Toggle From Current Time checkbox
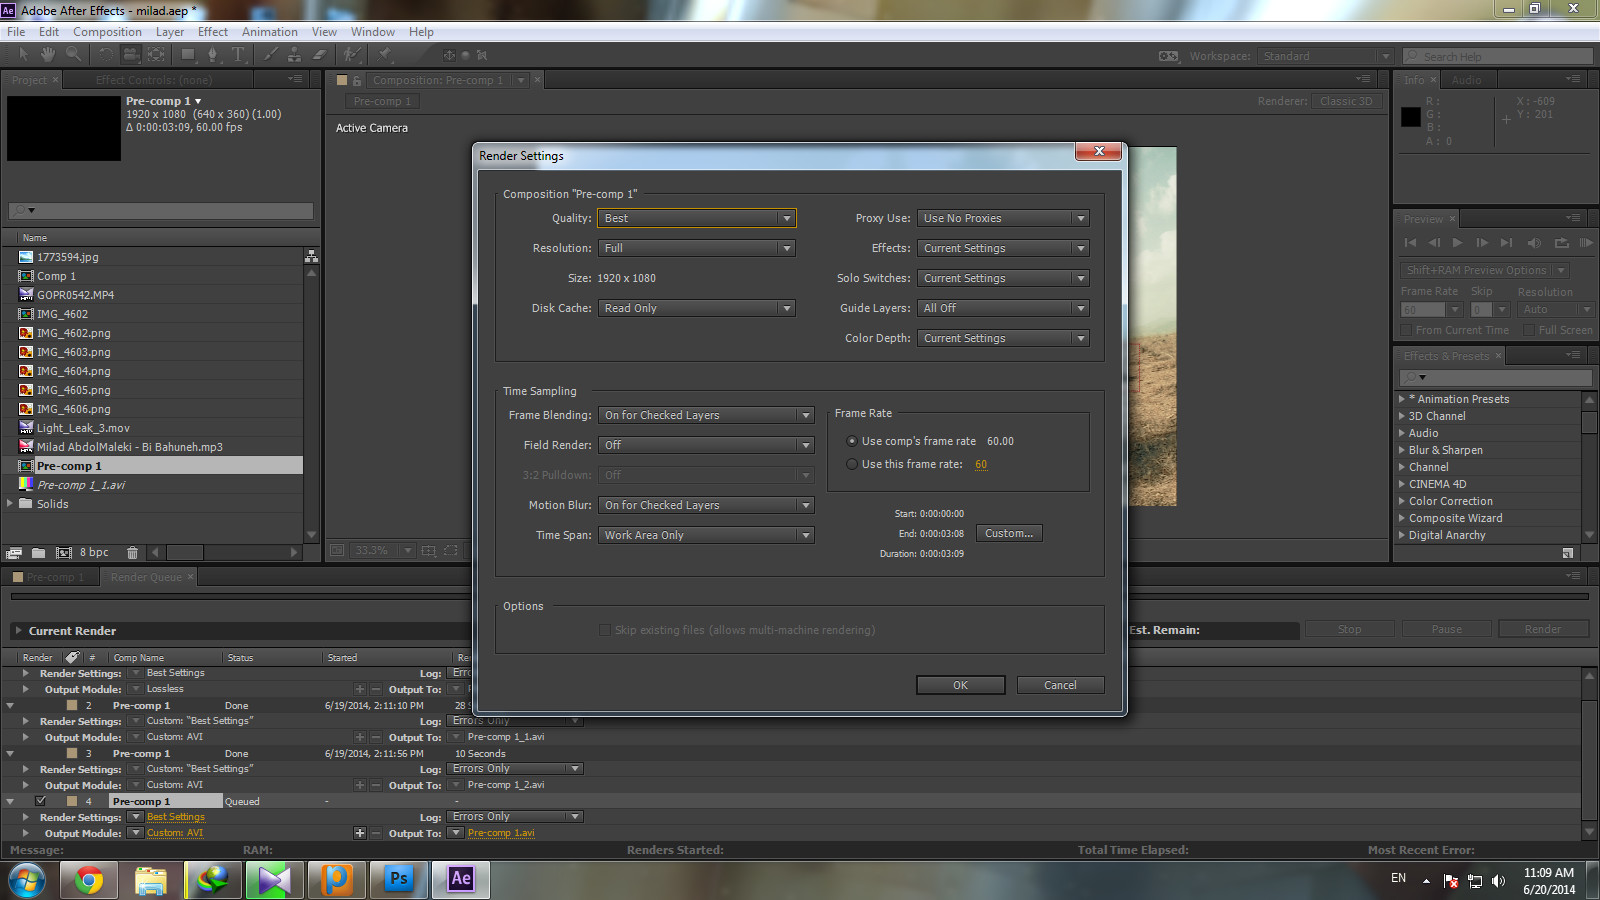1600x900 pixels. click(x=1406, y=330)
